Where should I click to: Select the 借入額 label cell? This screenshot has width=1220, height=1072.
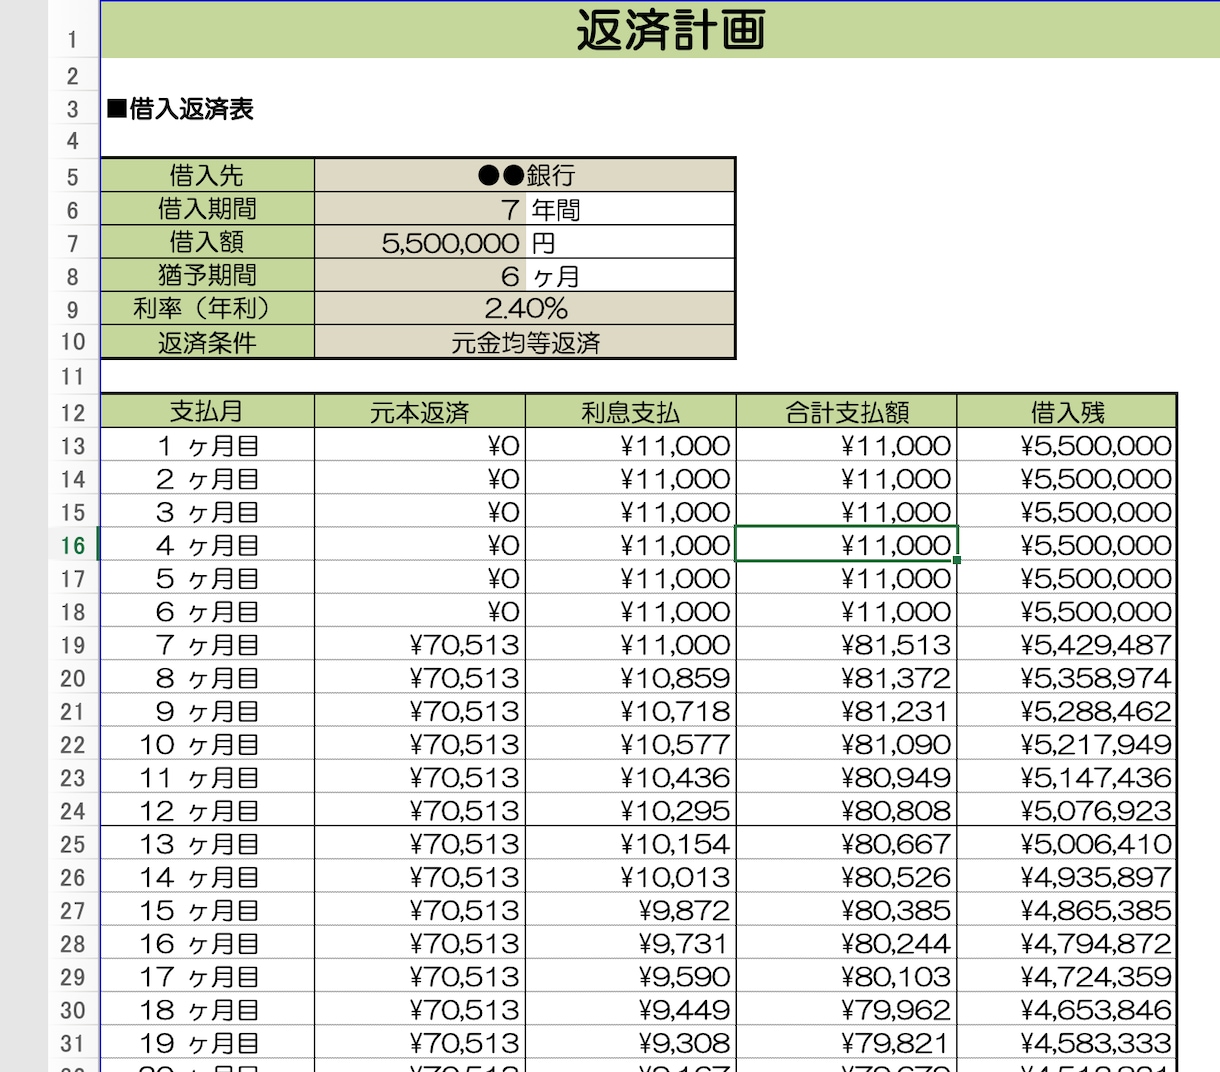[207, 241]
